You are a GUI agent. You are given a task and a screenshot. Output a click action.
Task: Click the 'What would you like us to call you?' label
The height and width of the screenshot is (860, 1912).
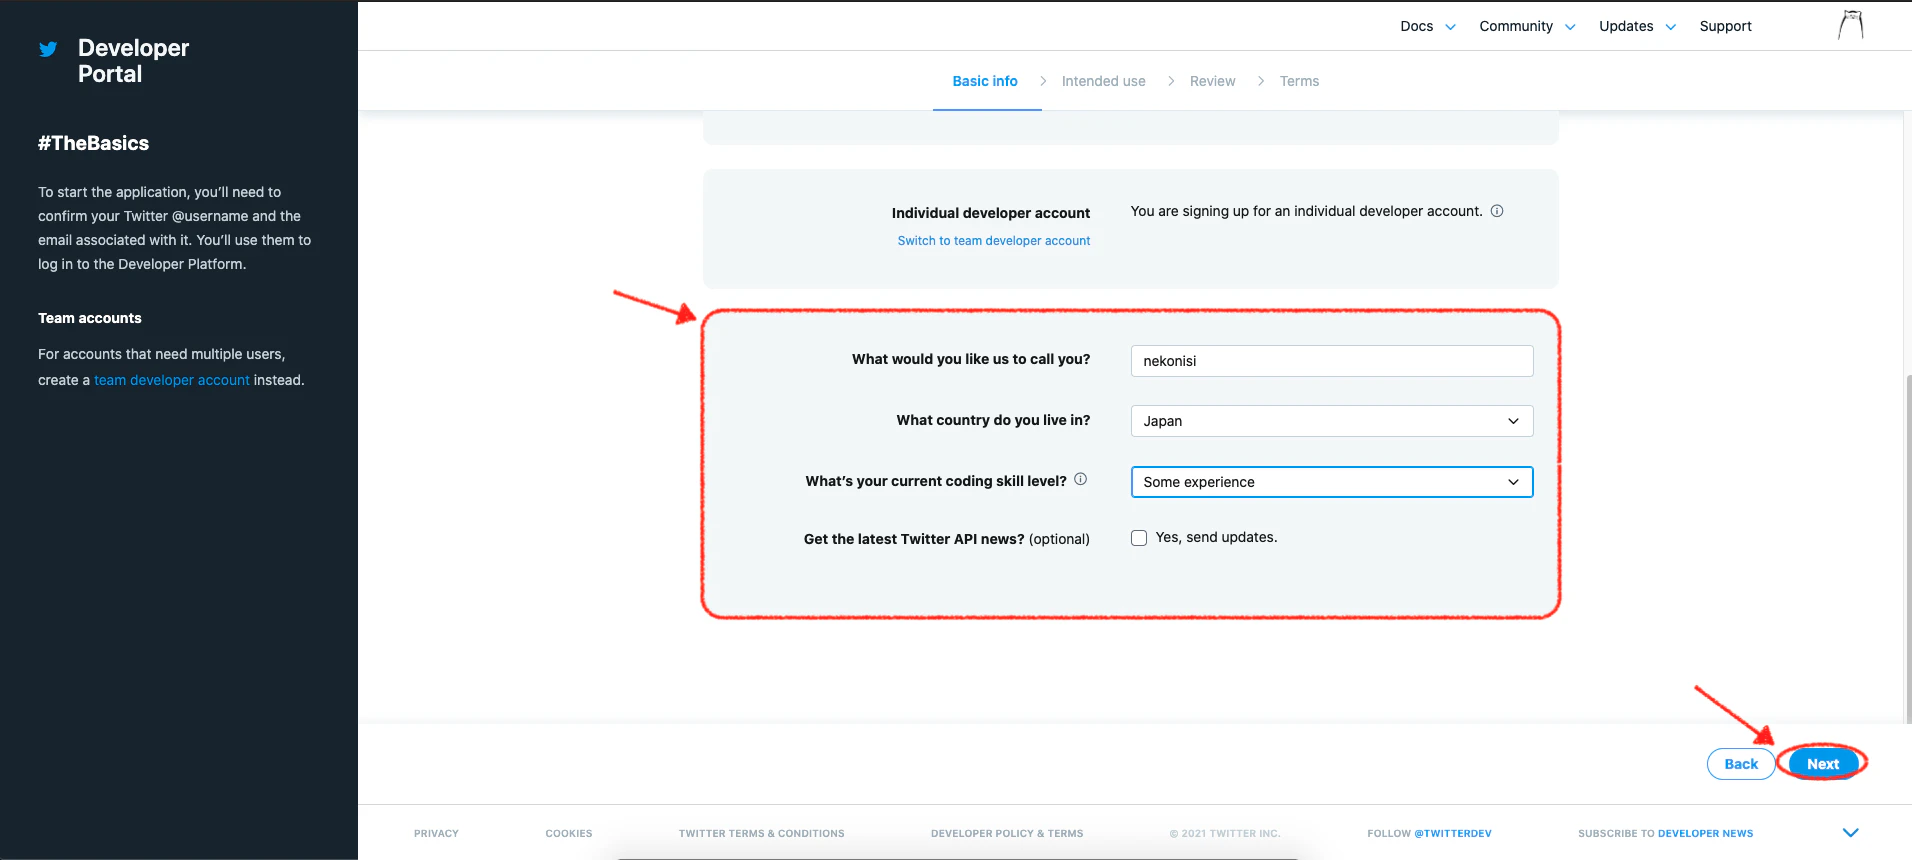click(x=971, y=359)
